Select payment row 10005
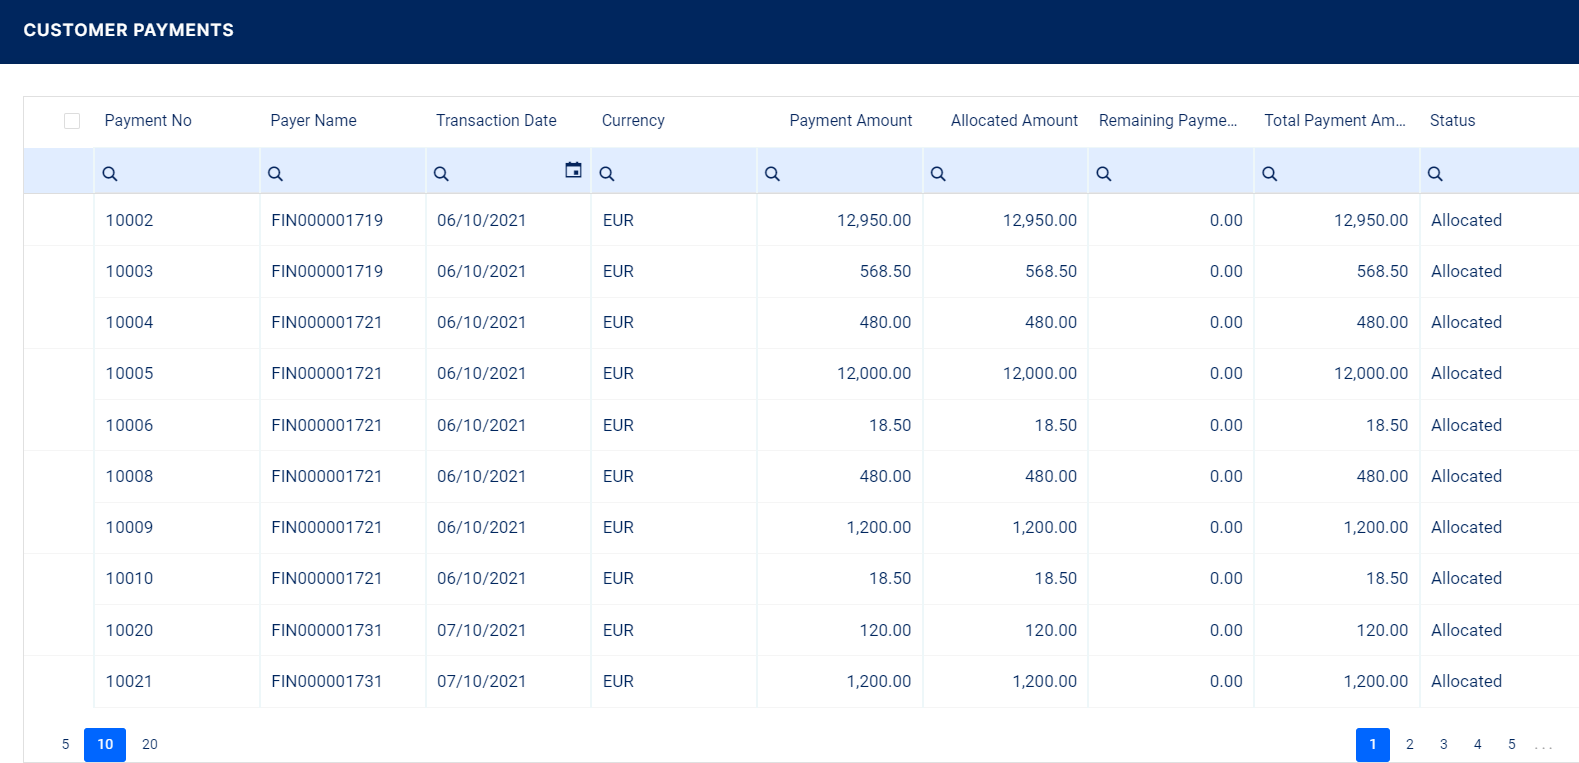 [130, 374]
